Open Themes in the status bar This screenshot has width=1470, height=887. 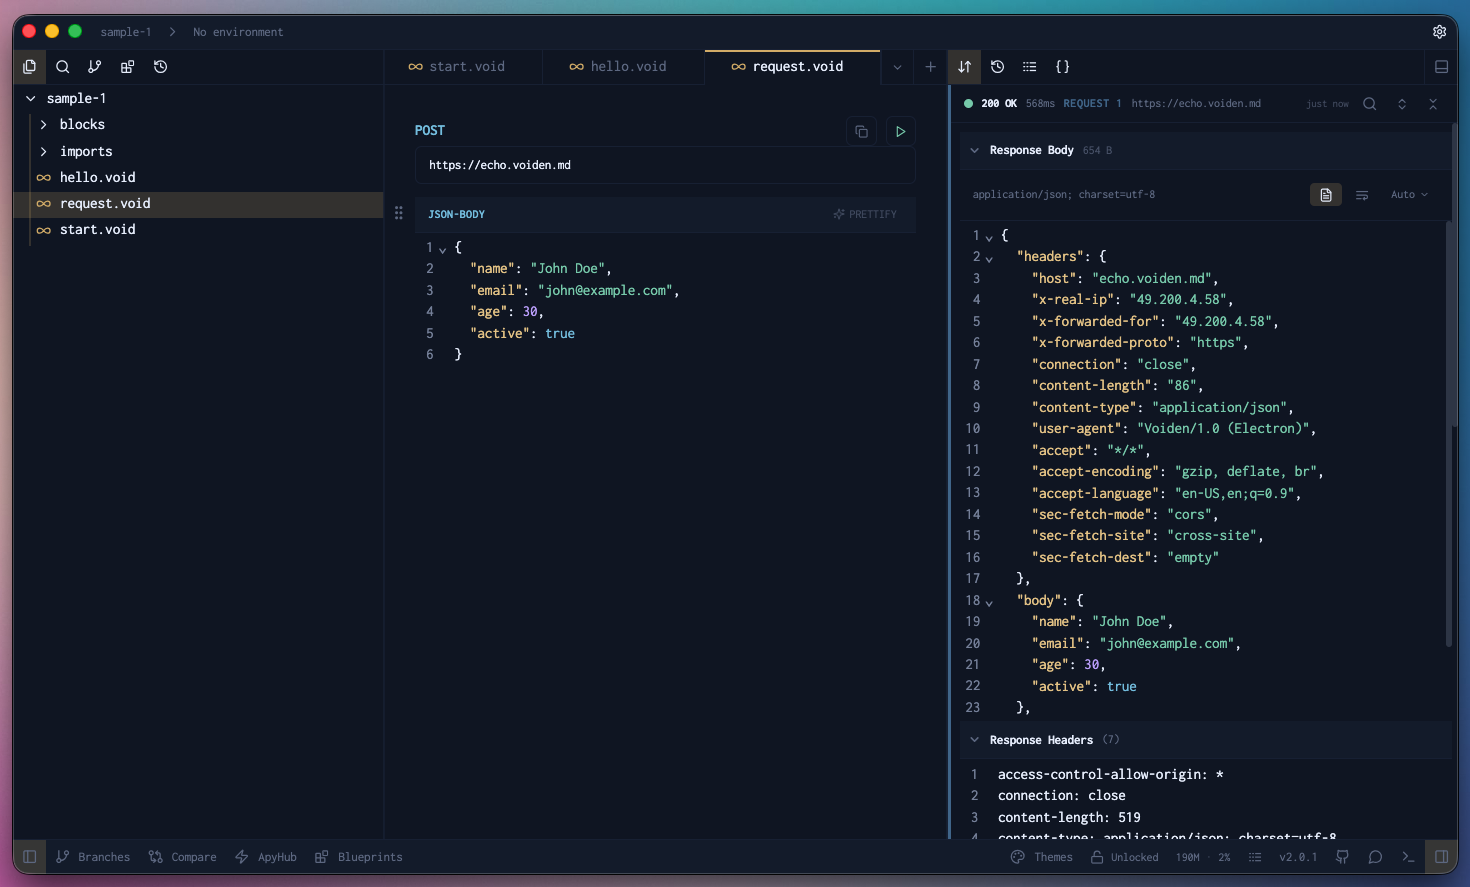point(1042,857)
